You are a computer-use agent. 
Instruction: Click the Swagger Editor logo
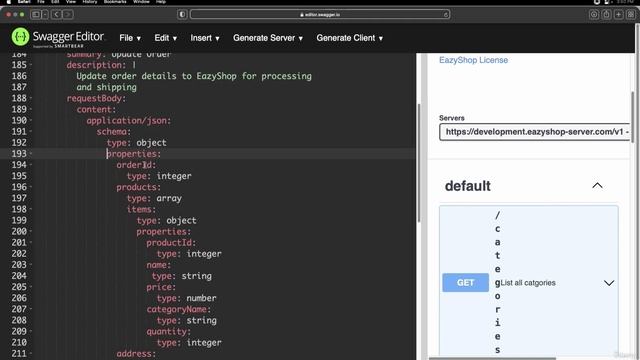click(x=58, y=38)
